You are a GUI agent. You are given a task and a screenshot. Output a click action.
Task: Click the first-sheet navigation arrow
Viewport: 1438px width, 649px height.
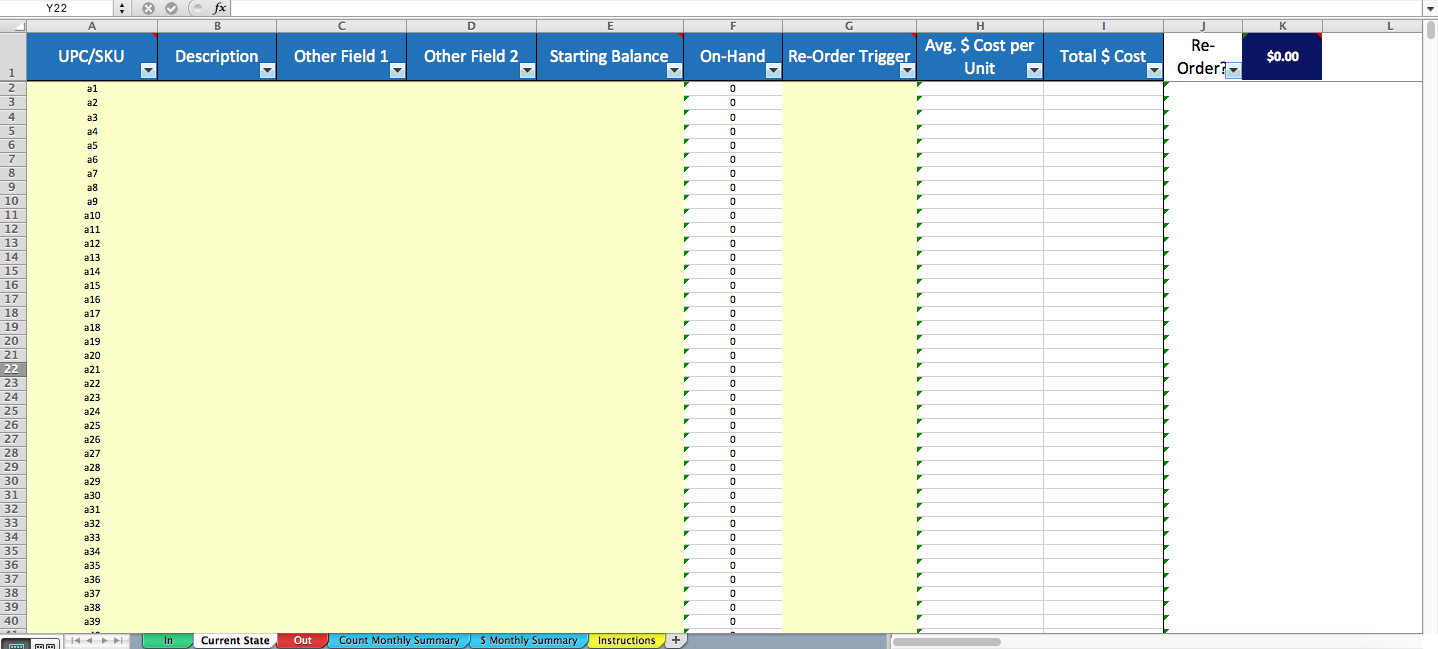[x=75, y=641]
